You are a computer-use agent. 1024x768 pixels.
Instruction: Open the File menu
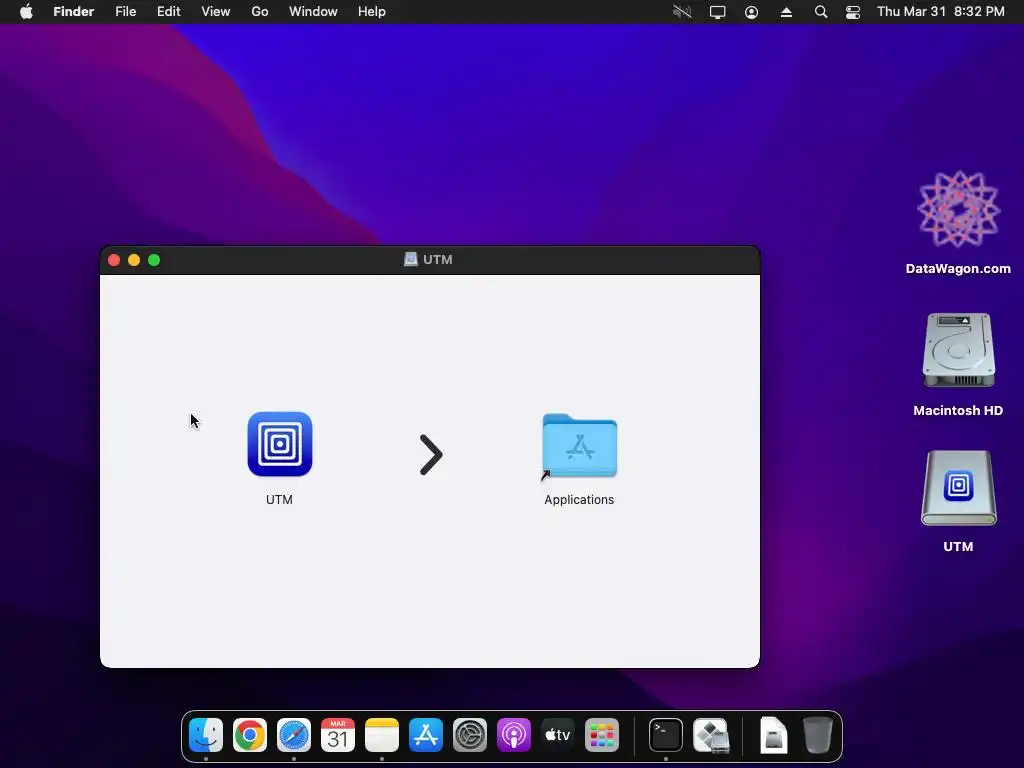coord(125,12)
